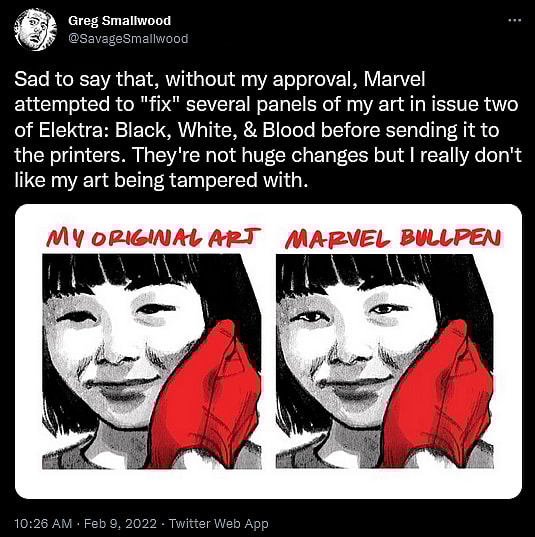This screenshot has width=535, height=537.
Task: Click the girl's smile in the original art panel
Action: click(122, 384)
